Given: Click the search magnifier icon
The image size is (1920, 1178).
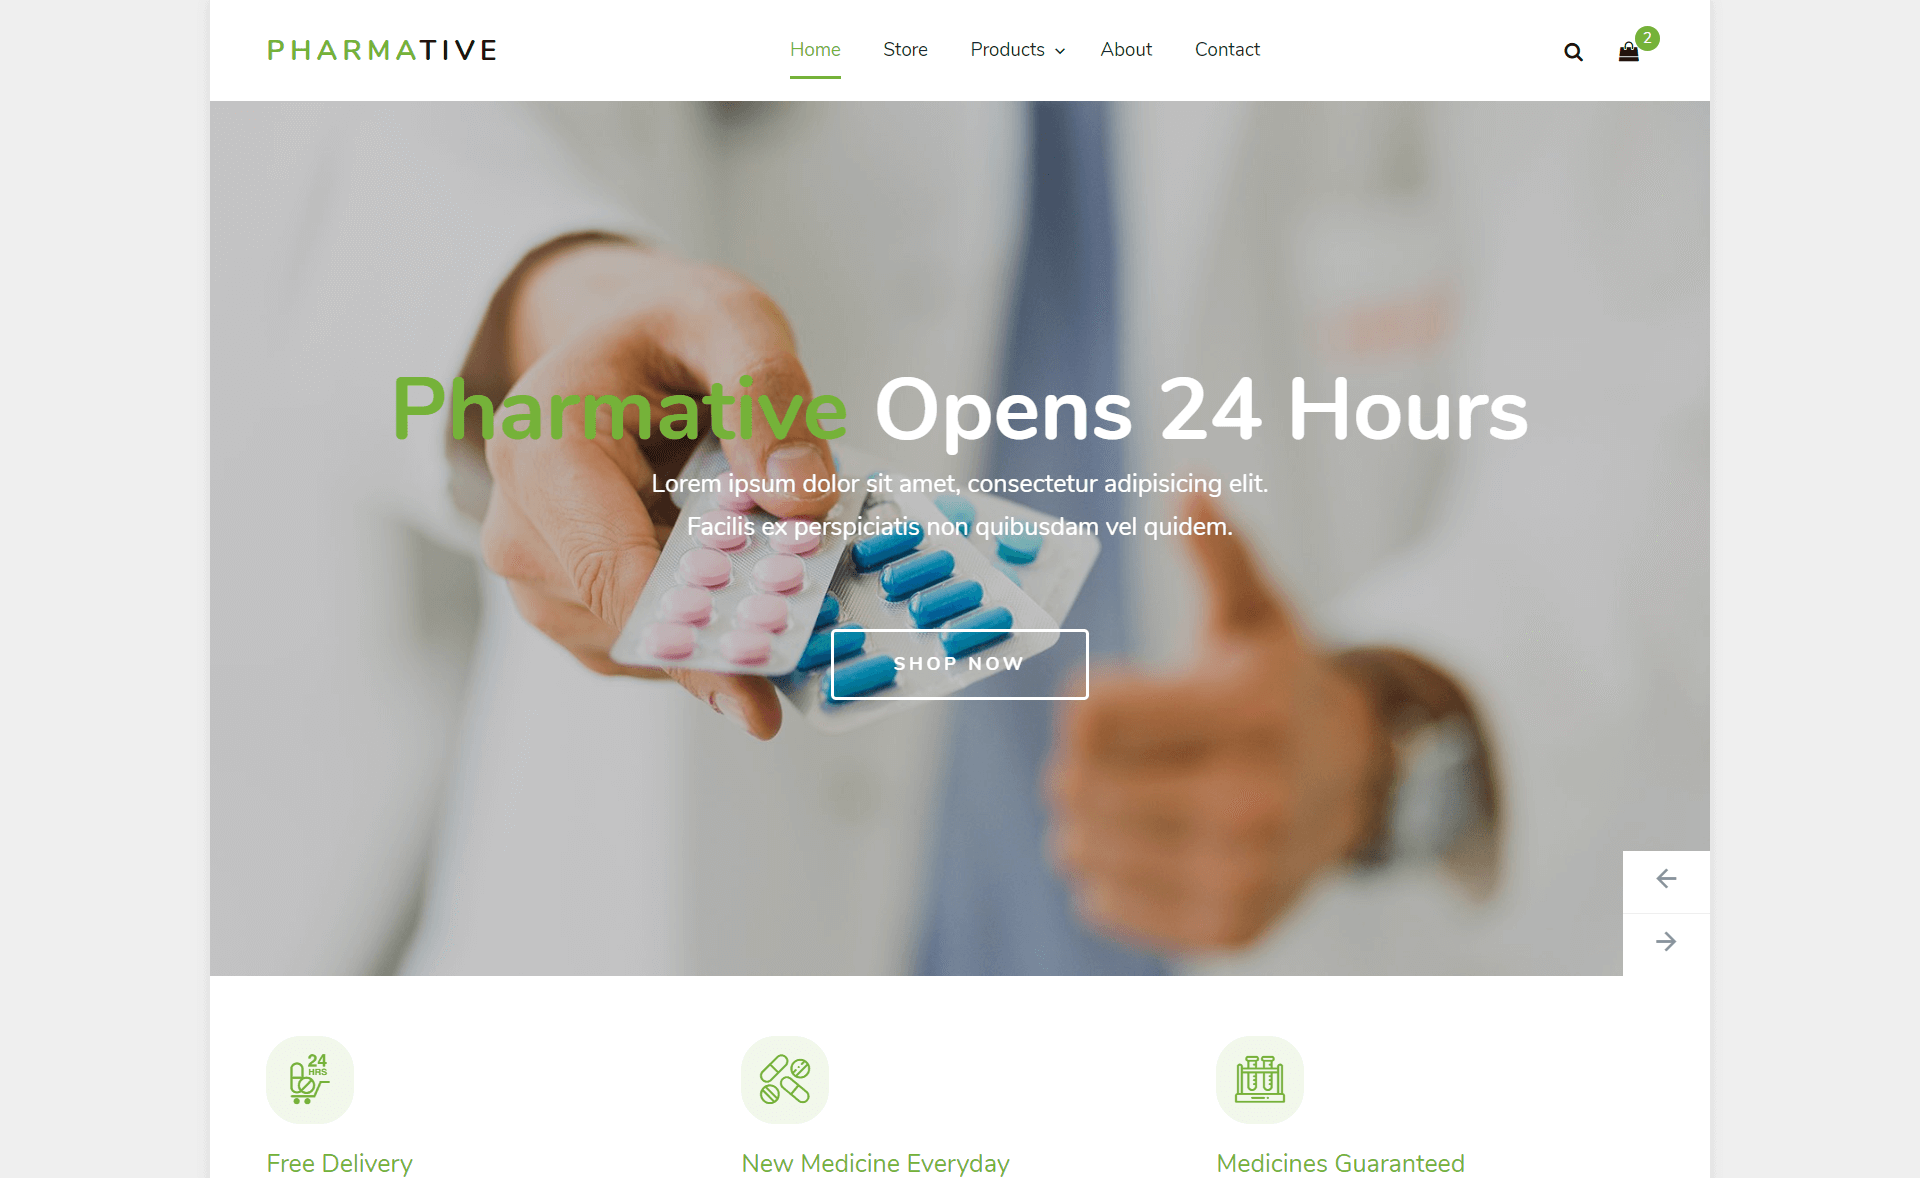Looking at the screenshot, I should (1573, 49).
